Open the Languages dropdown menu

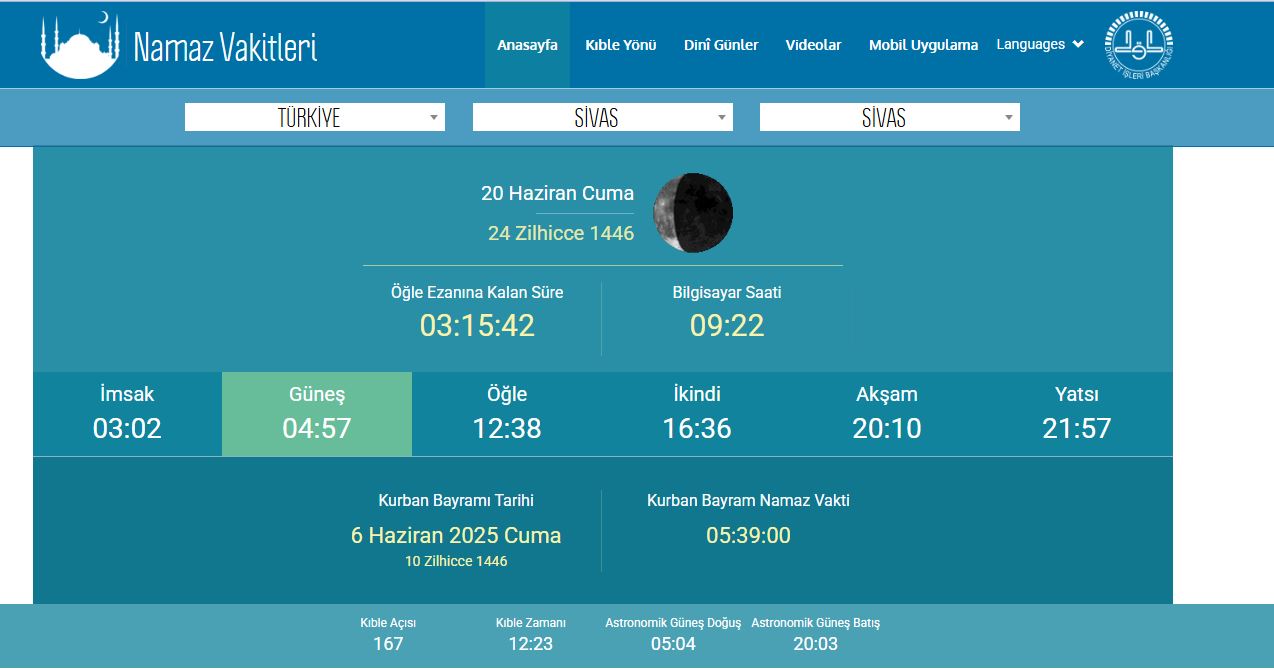1040,44
